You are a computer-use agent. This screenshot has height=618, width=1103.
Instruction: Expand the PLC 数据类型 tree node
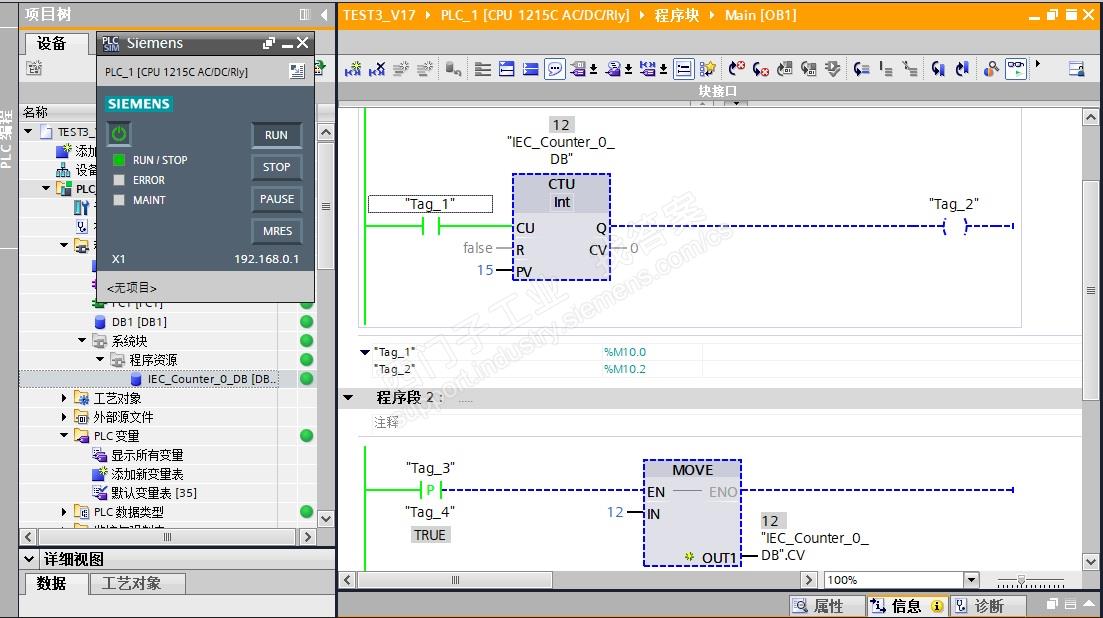coord(64,512)
